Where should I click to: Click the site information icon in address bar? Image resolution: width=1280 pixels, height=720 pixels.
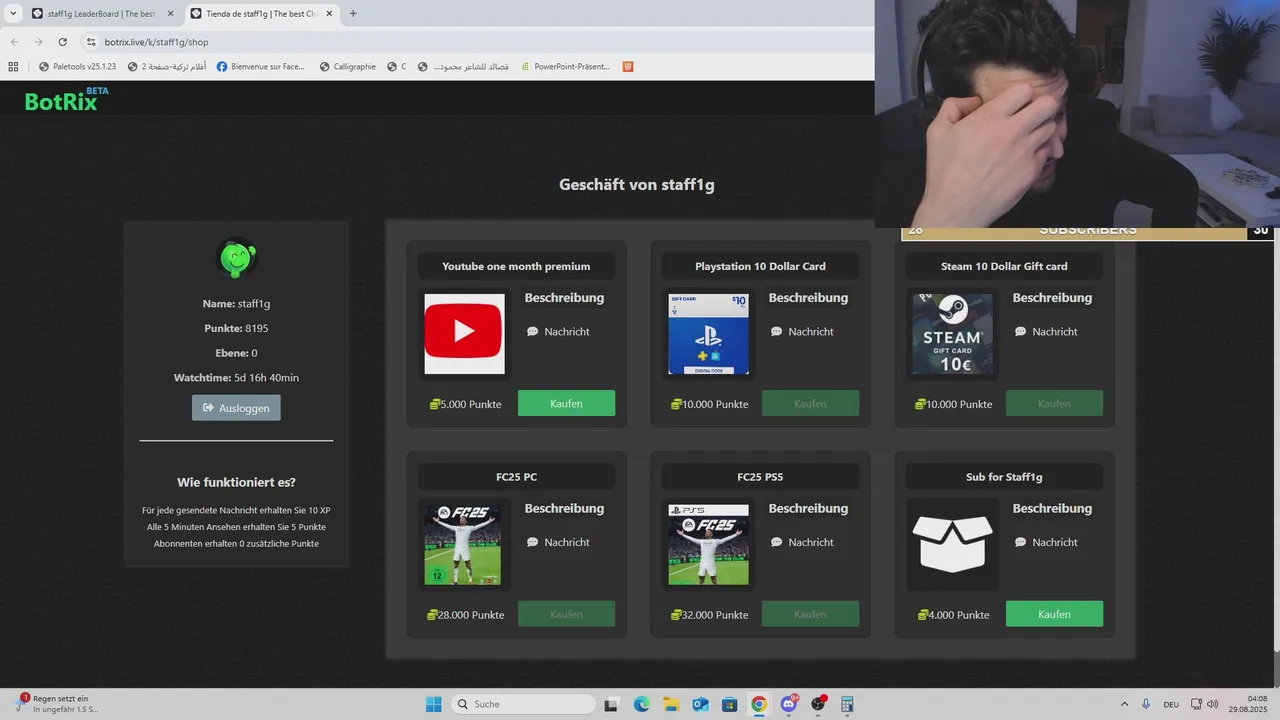(91, 42)
